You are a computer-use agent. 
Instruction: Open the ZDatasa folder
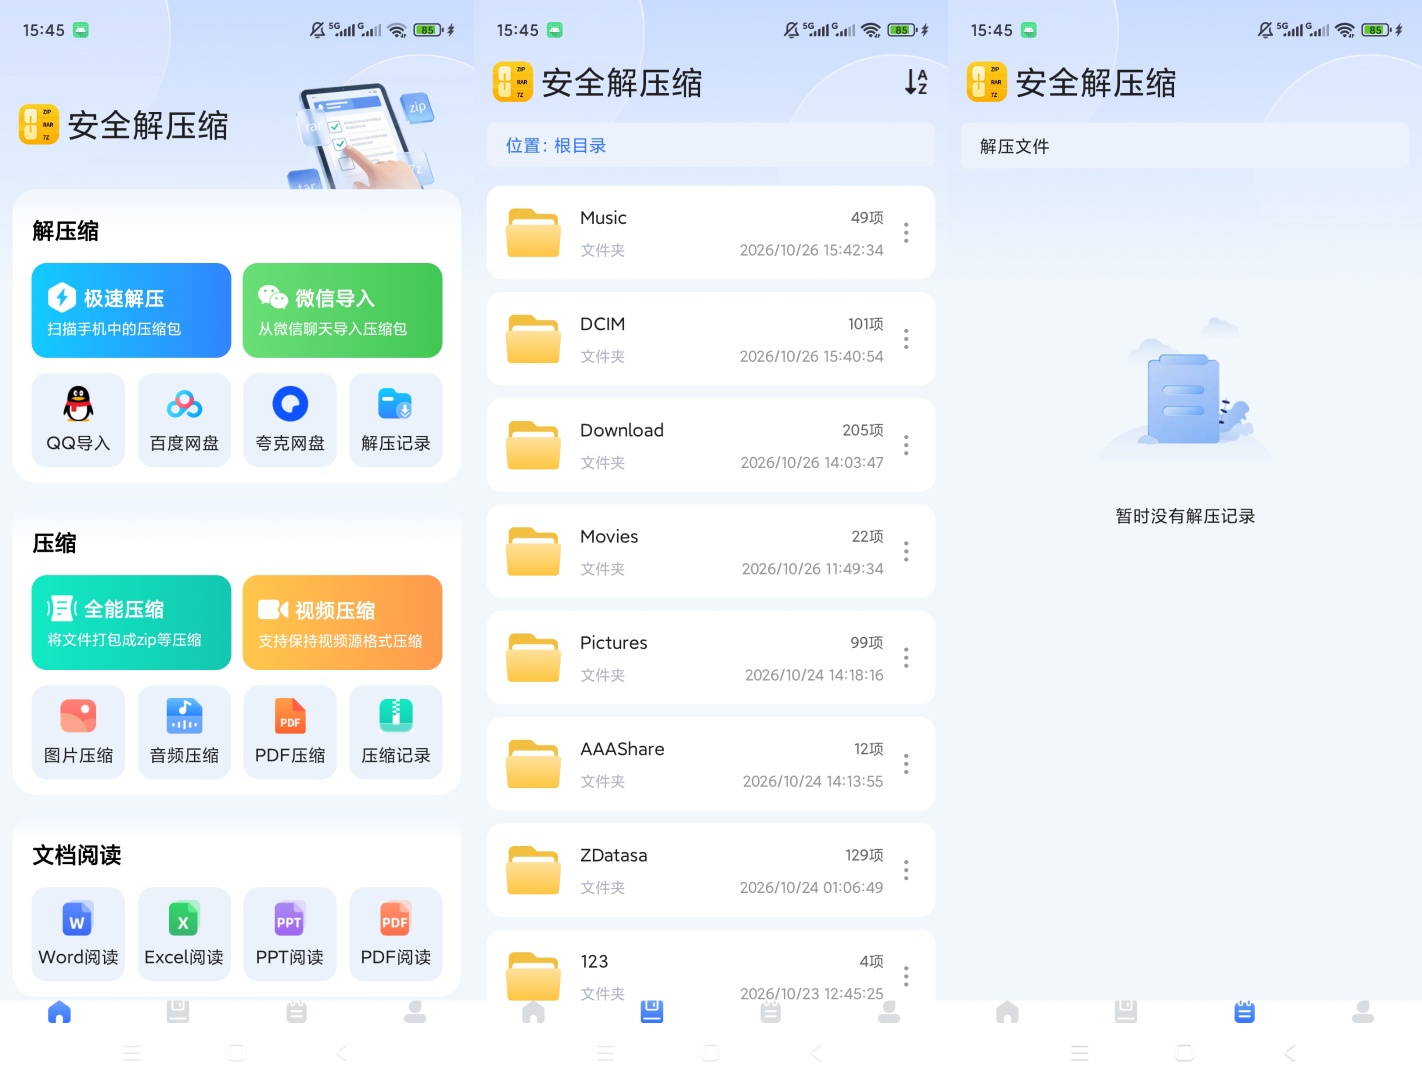(x=710, y=870)
